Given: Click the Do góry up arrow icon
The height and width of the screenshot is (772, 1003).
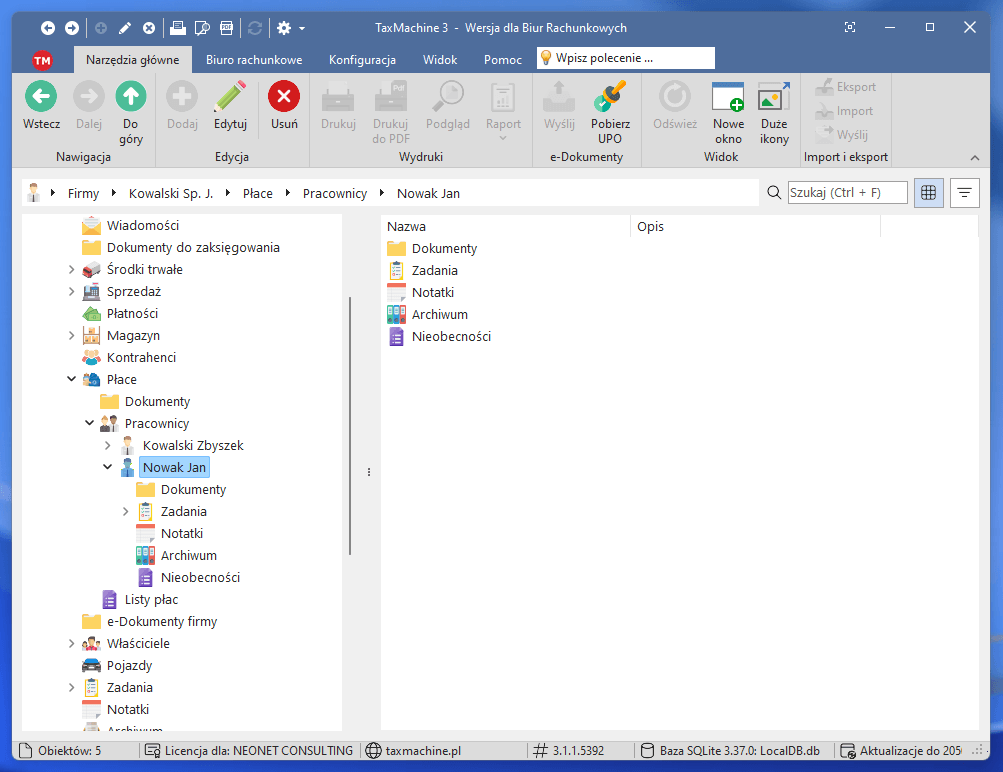Looking at the screenshot, I should click(131, 97).
